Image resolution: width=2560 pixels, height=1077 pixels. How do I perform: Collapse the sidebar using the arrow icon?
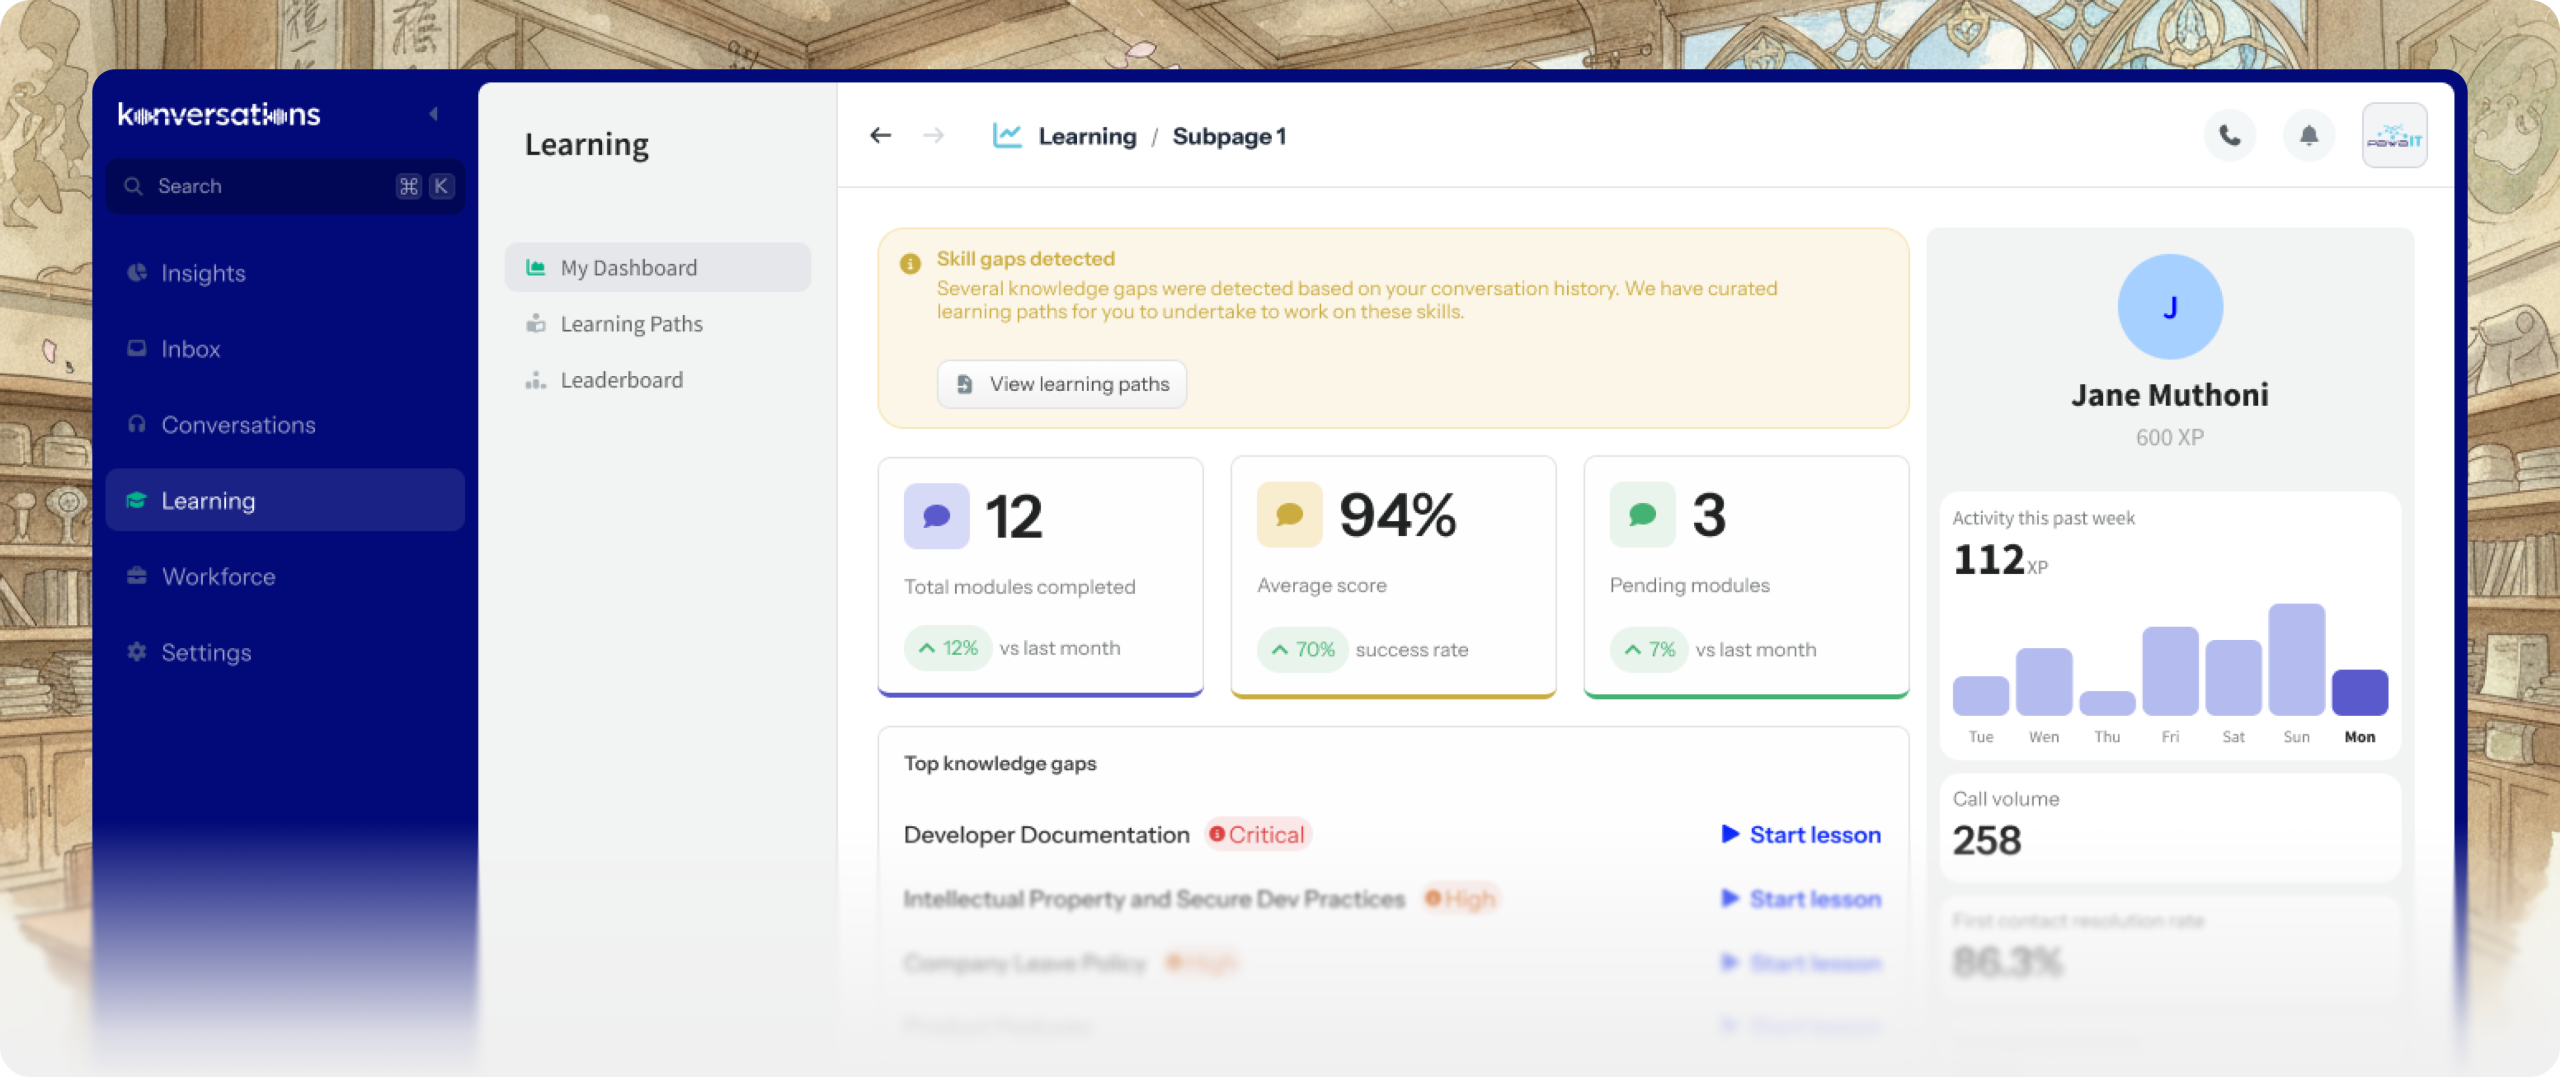coord(434,114)
